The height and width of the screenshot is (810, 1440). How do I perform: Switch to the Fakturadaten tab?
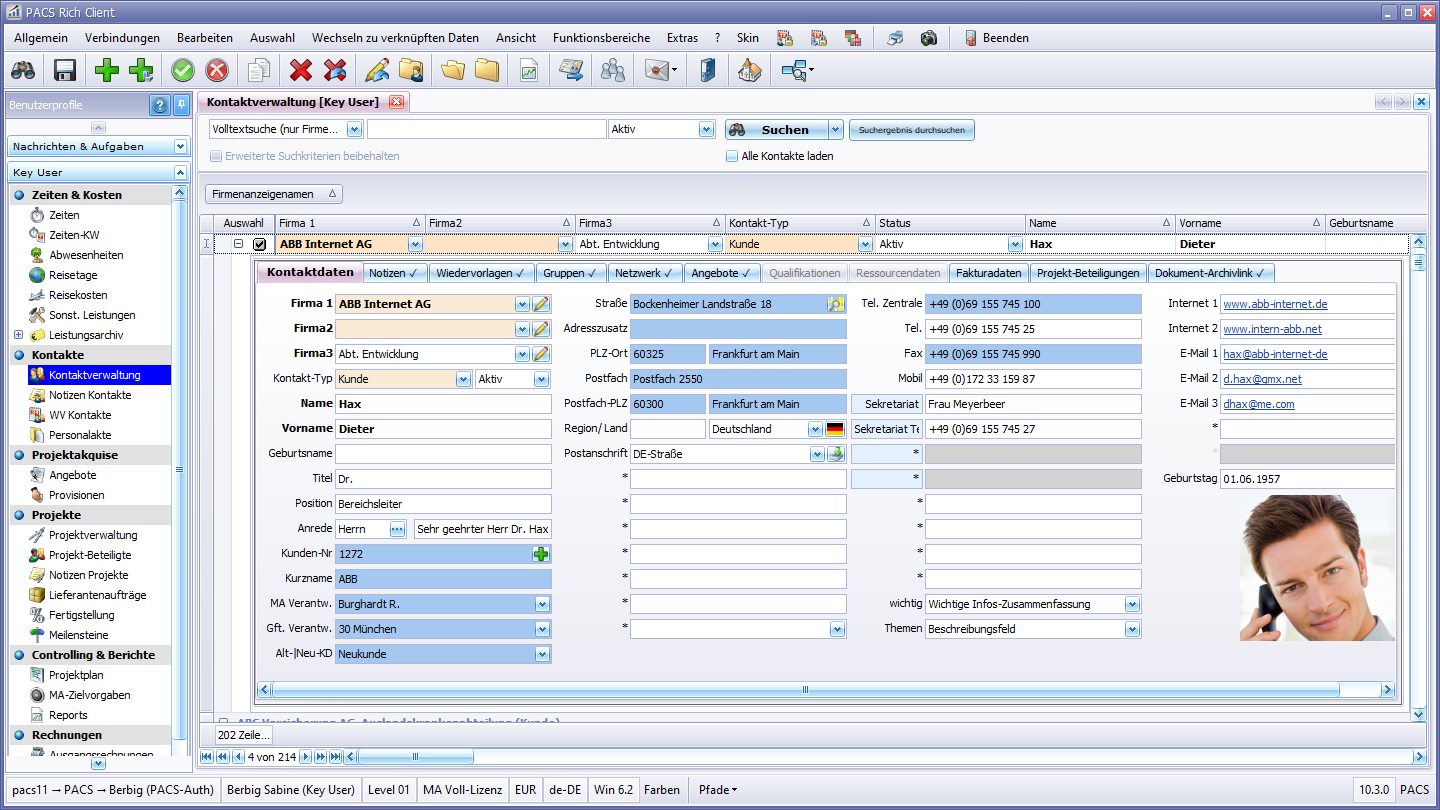click(x=988, y=273)
